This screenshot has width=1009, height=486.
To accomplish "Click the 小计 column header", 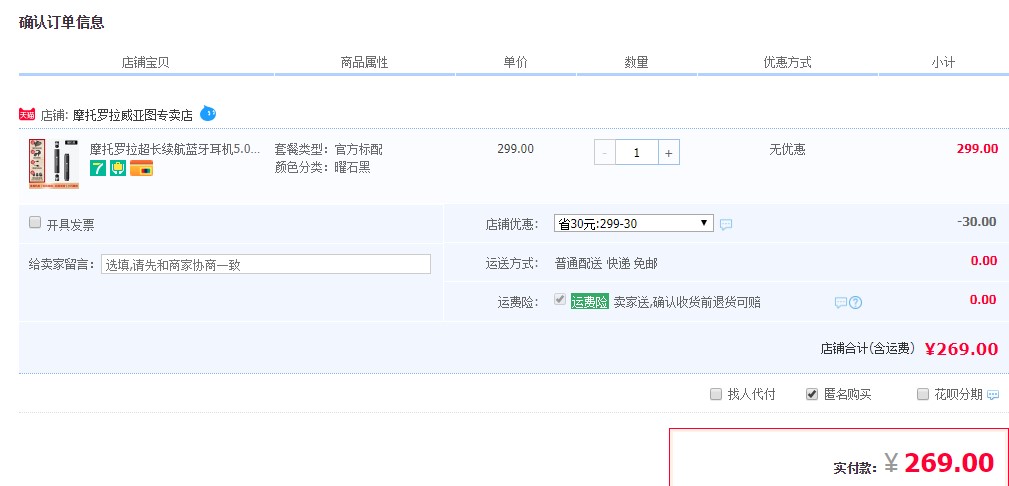I will 943,62.
